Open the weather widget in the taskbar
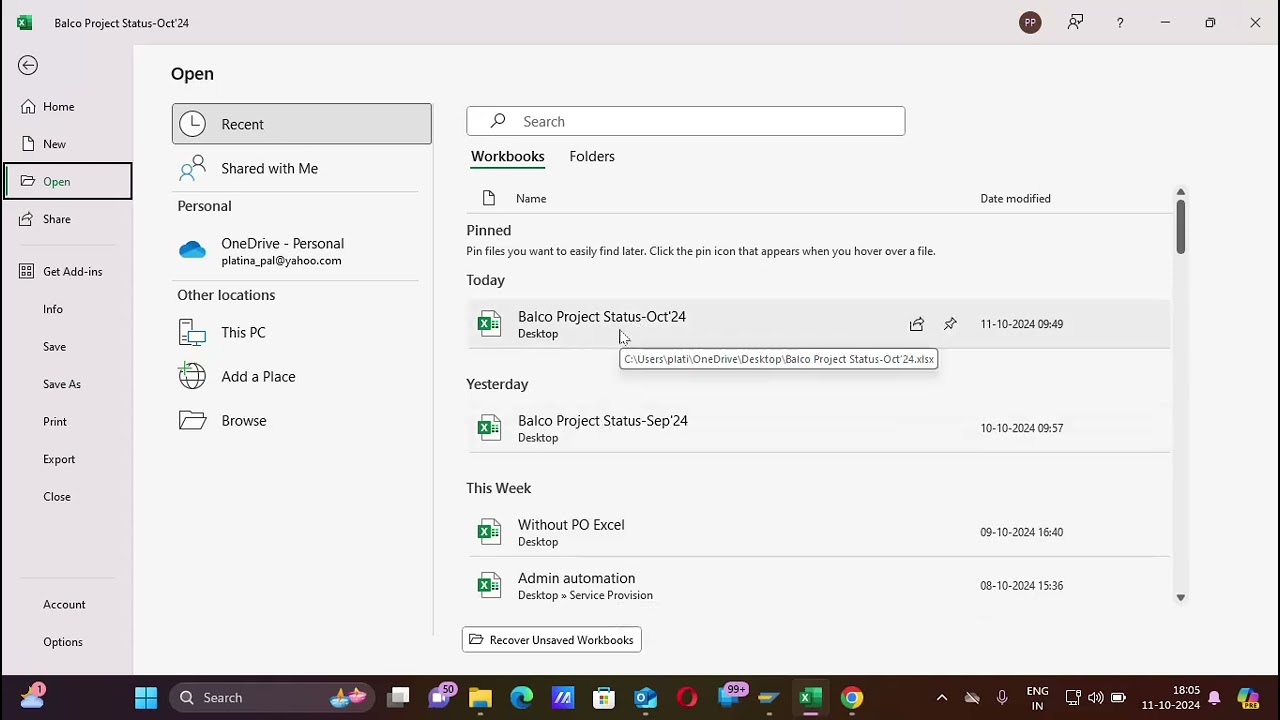This screenshot has height=720, width=1280. pos(32,696)
